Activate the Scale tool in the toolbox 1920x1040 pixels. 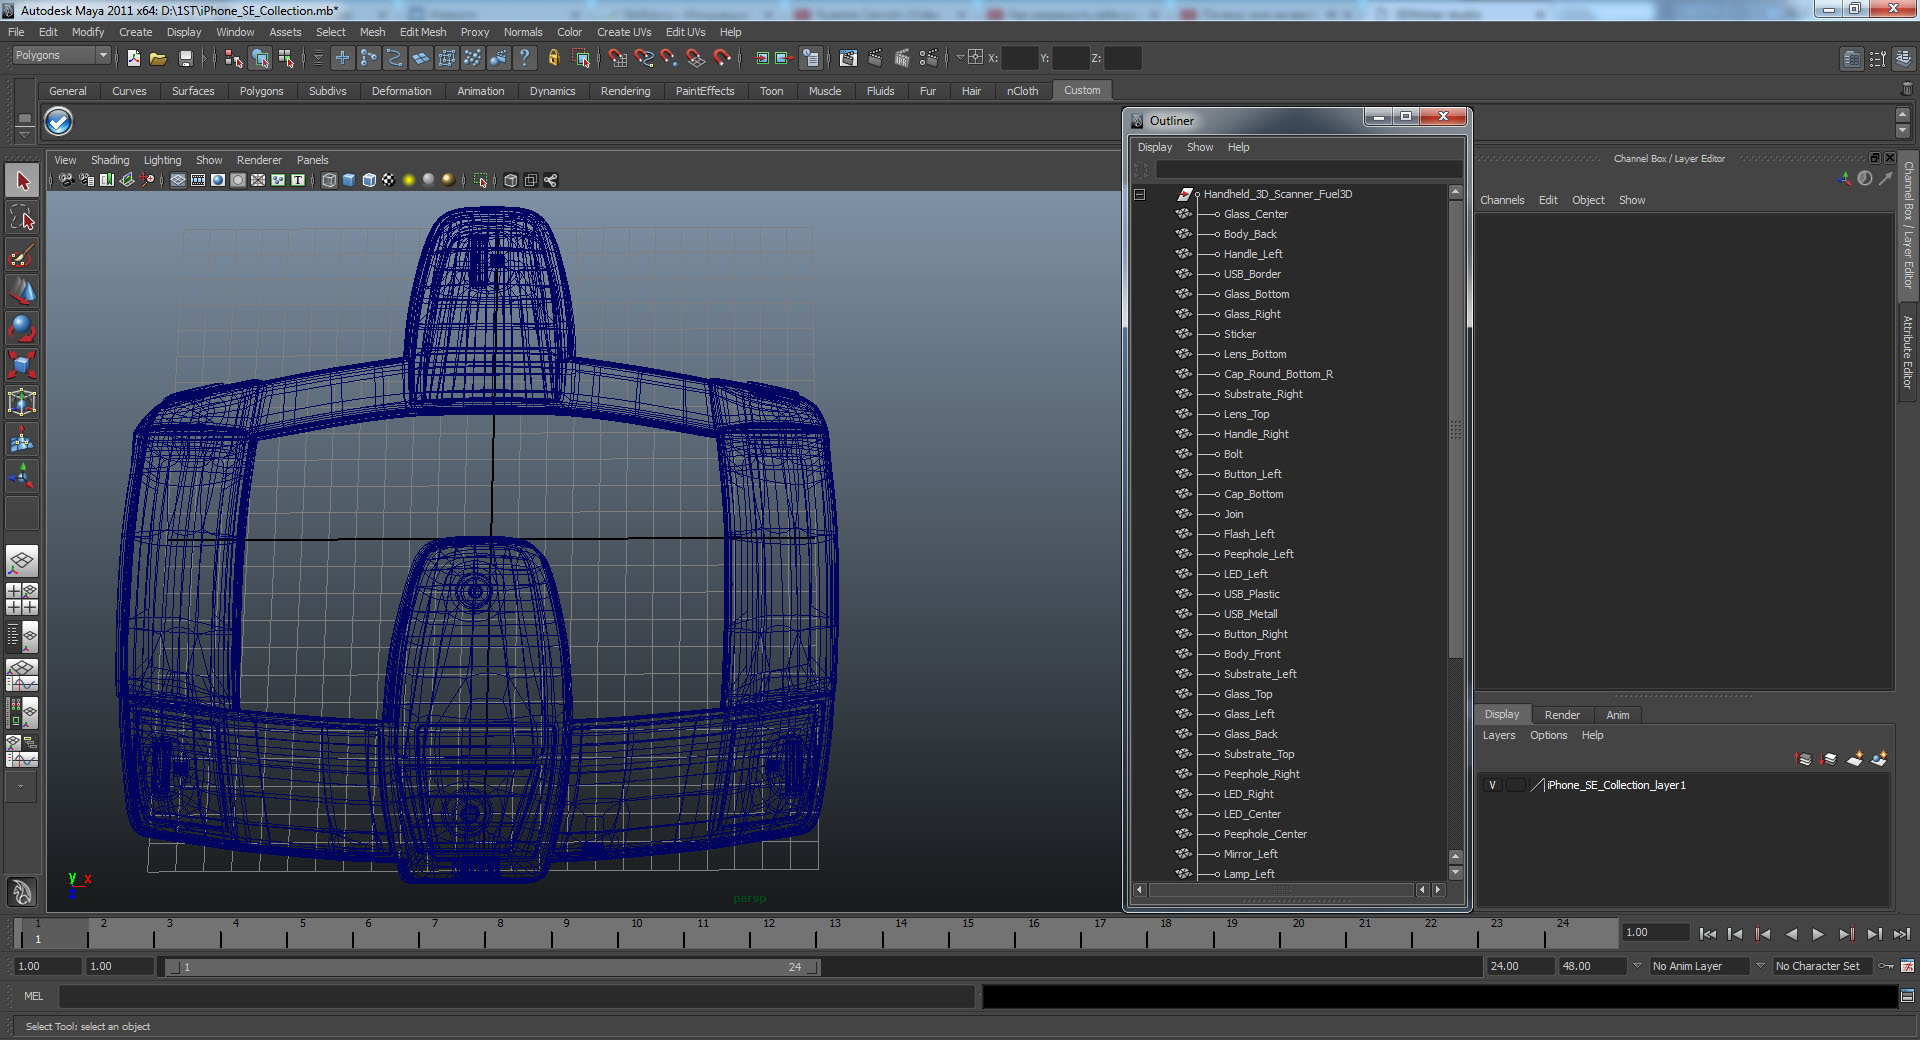[22, 365]
